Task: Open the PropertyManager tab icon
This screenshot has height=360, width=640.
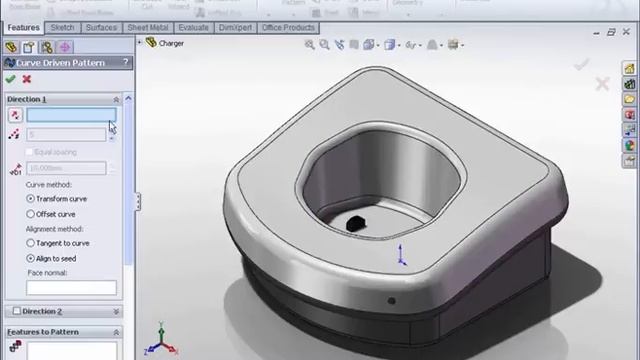Action: click(29, 47)
